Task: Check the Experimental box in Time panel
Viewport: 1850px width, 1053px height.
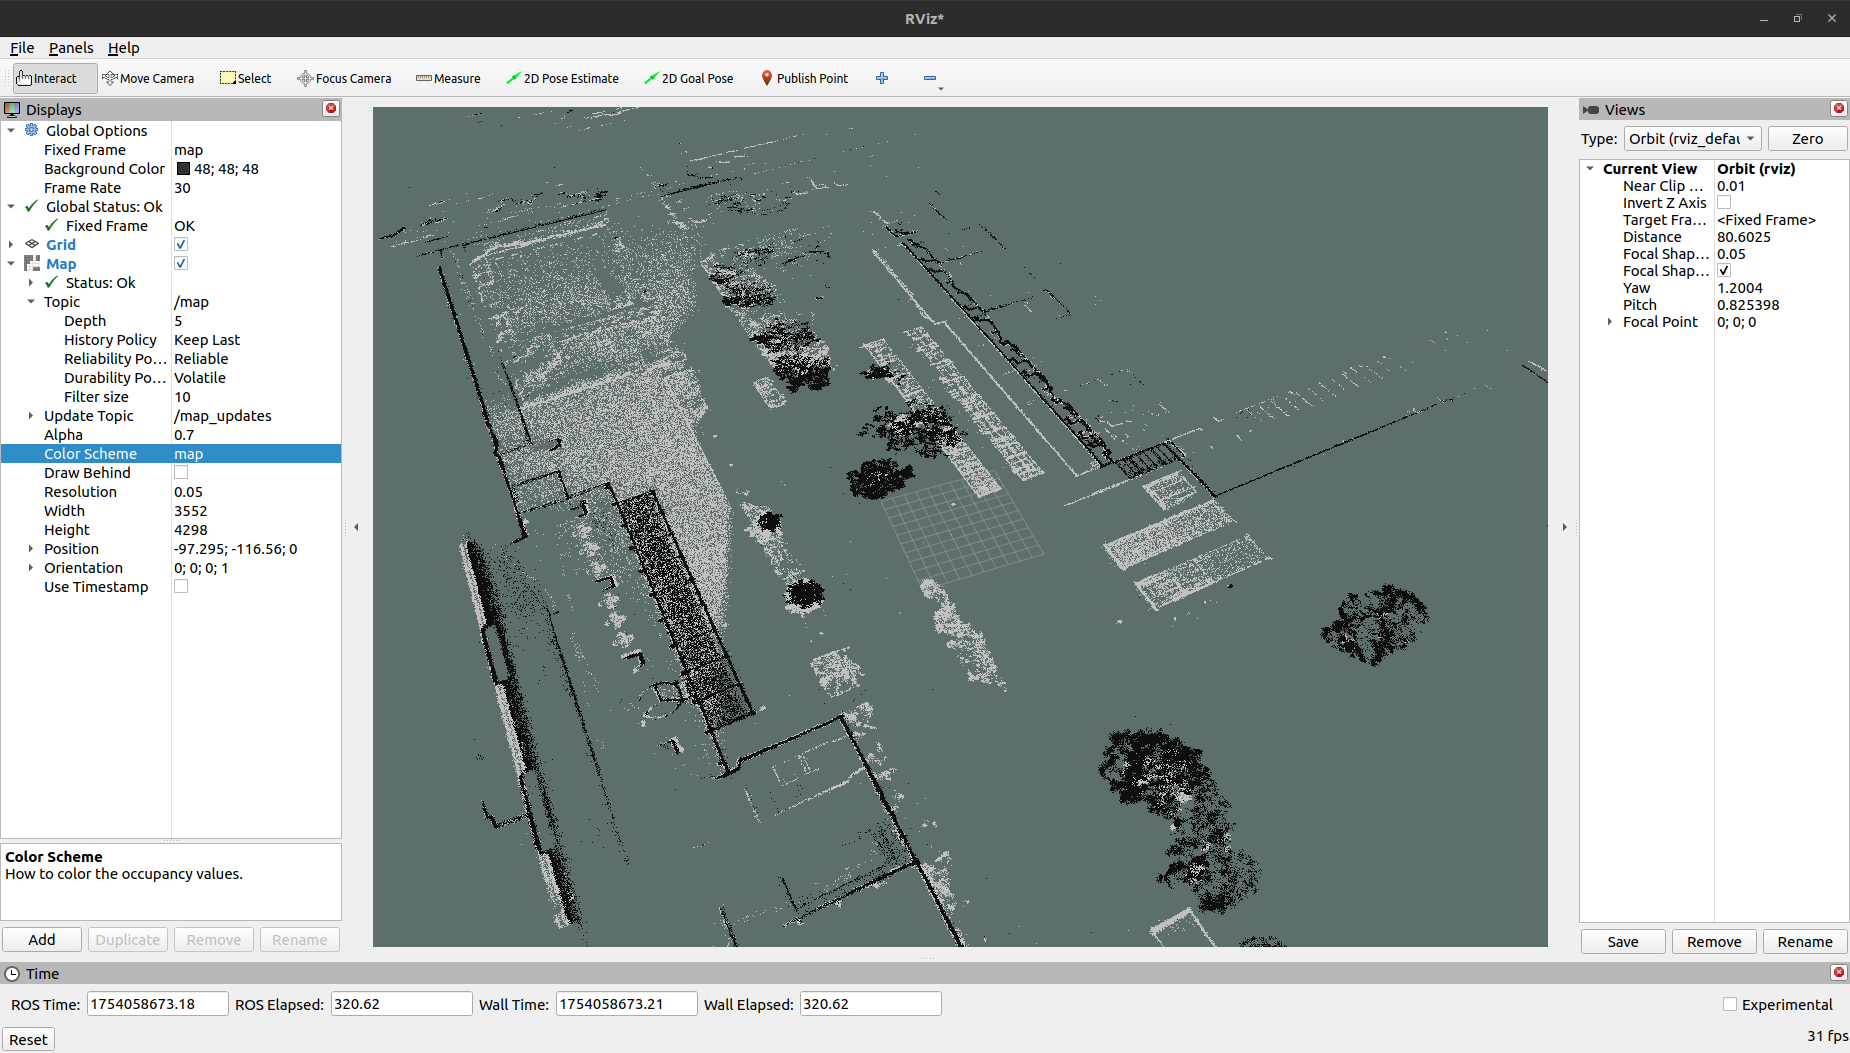Action: point(1729,1004)
